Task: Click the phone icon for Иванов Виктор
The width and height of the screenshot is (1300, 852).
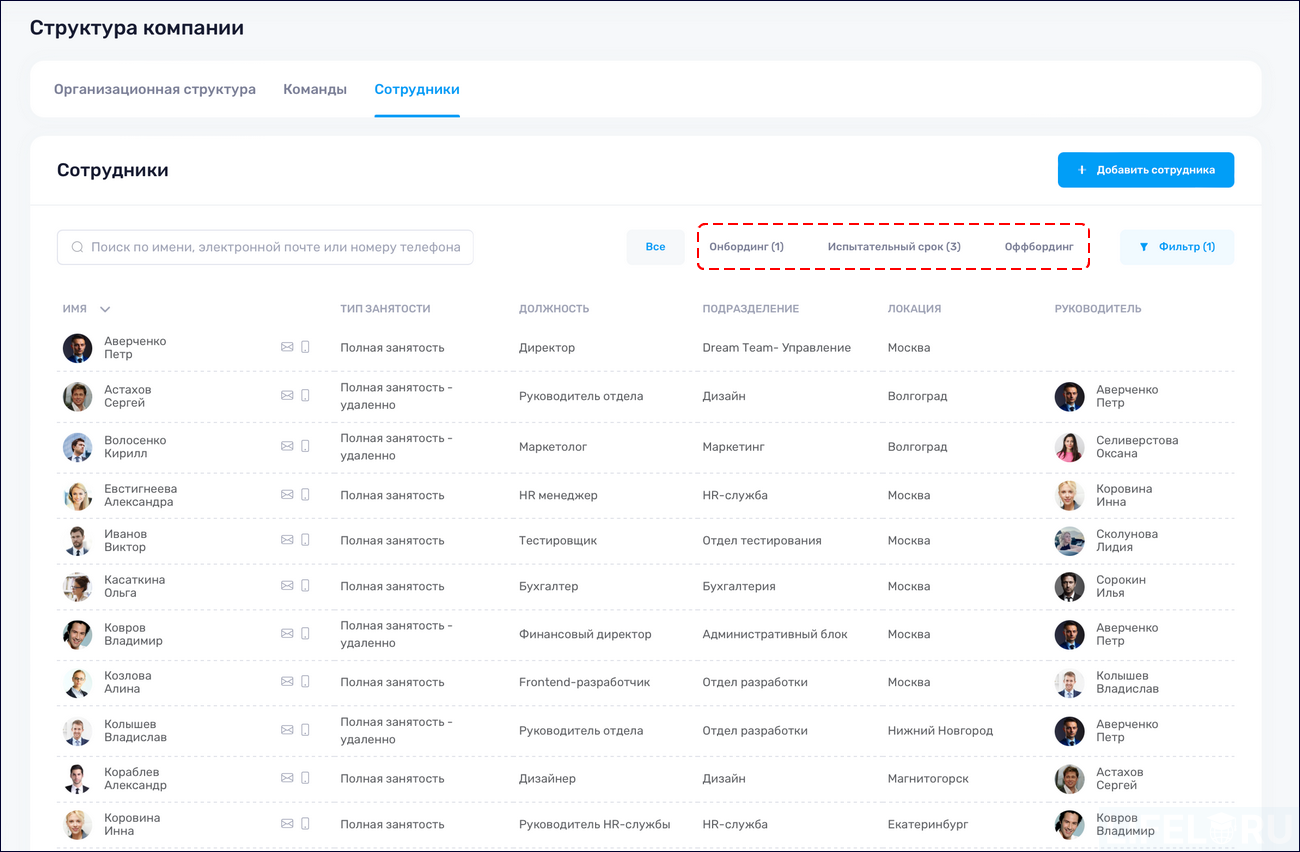Action: point(305,539)
